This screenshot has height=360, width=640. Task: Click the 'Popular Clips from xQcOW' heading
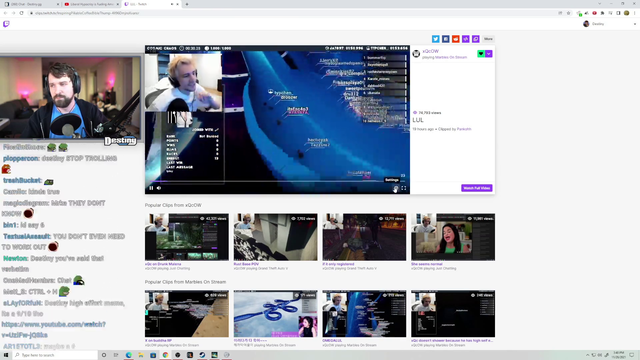(173, 205)
